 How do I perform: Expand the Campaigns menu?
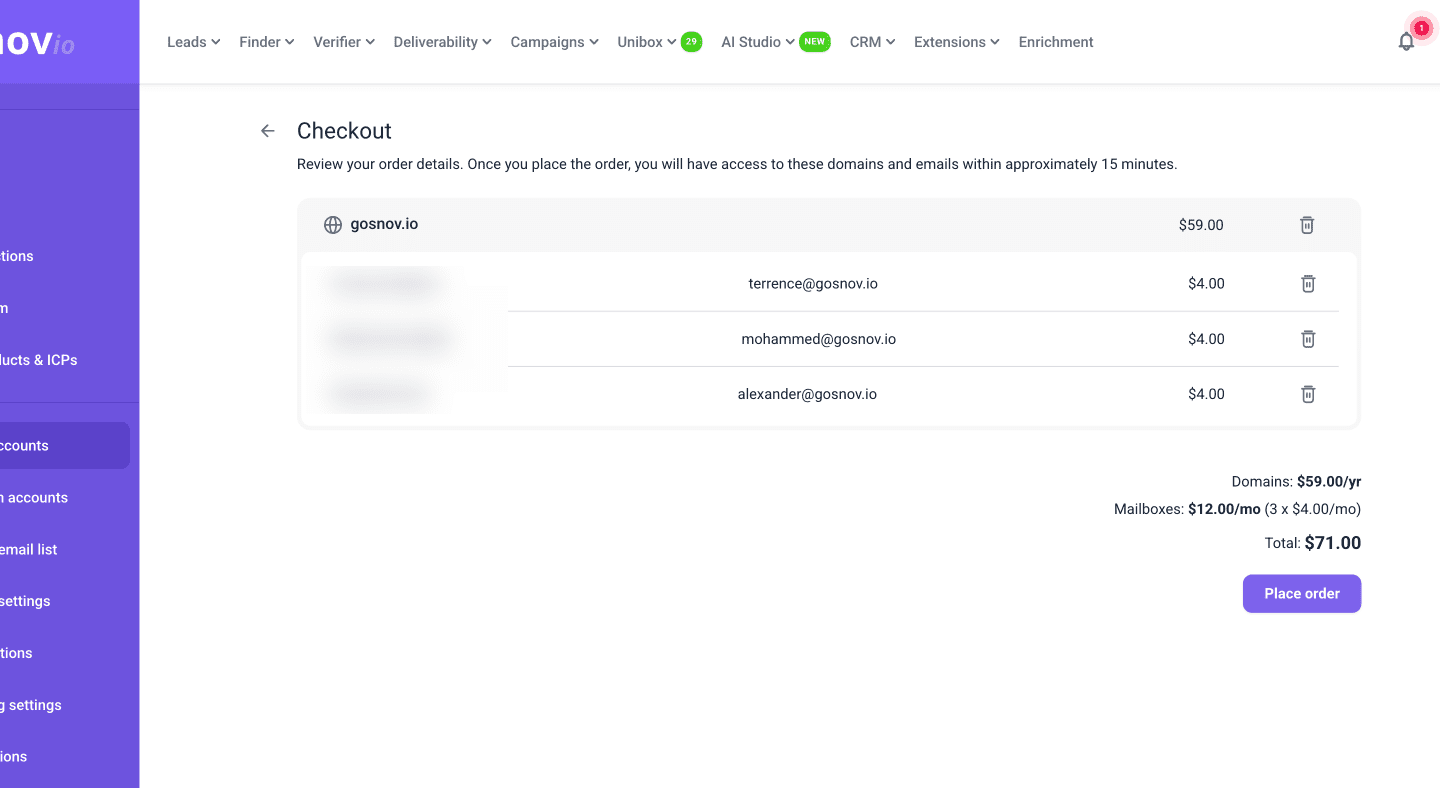click(x=554, y=42)
